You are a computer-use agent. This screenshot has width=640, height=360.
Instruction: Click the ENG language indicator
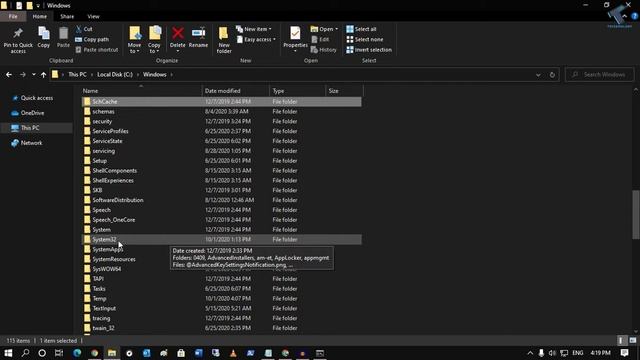click(x=578, y=353)
